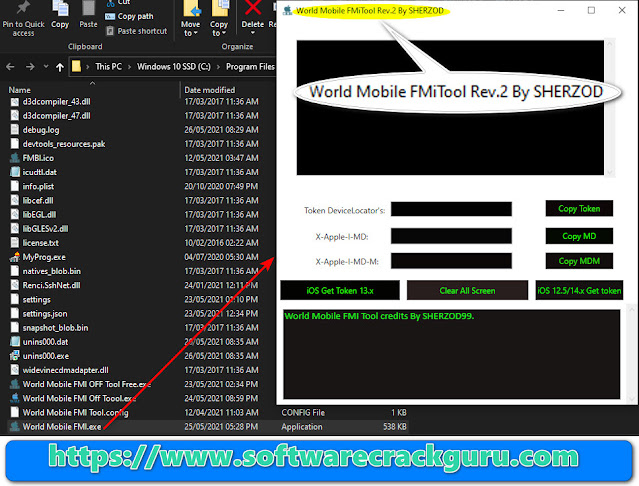Select MyProg.exe application icon
Screen dimensions: 639x486
coord(14,257)
